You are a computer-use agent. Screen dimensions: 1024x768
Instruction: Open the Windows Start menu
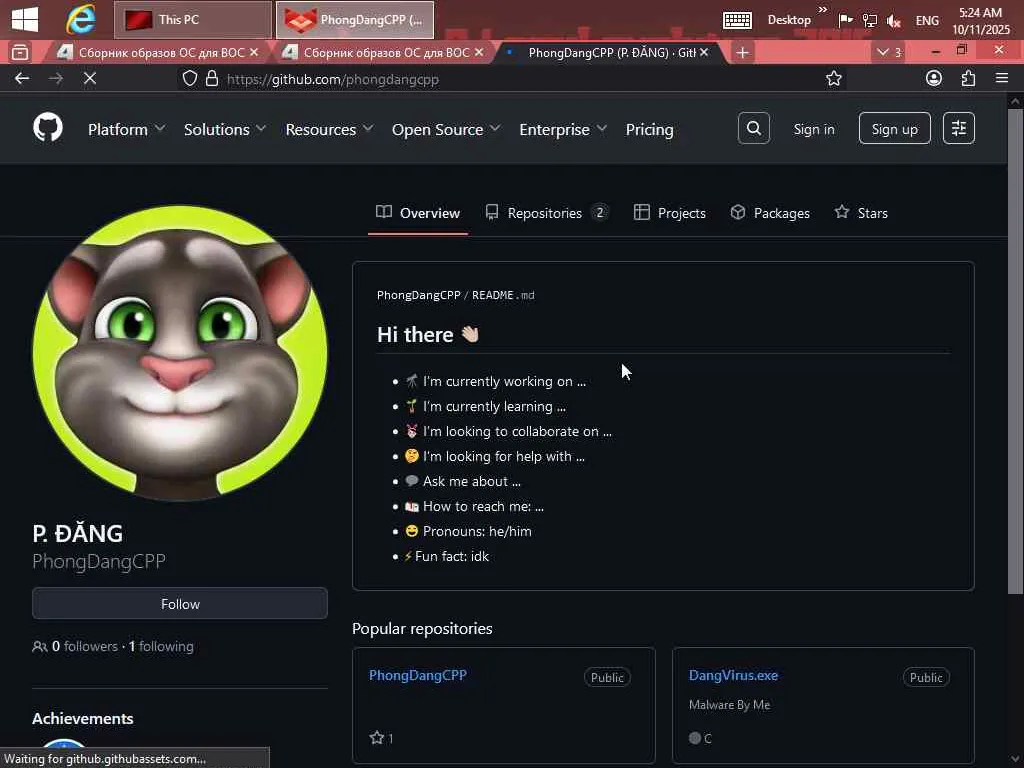(25, 19)
